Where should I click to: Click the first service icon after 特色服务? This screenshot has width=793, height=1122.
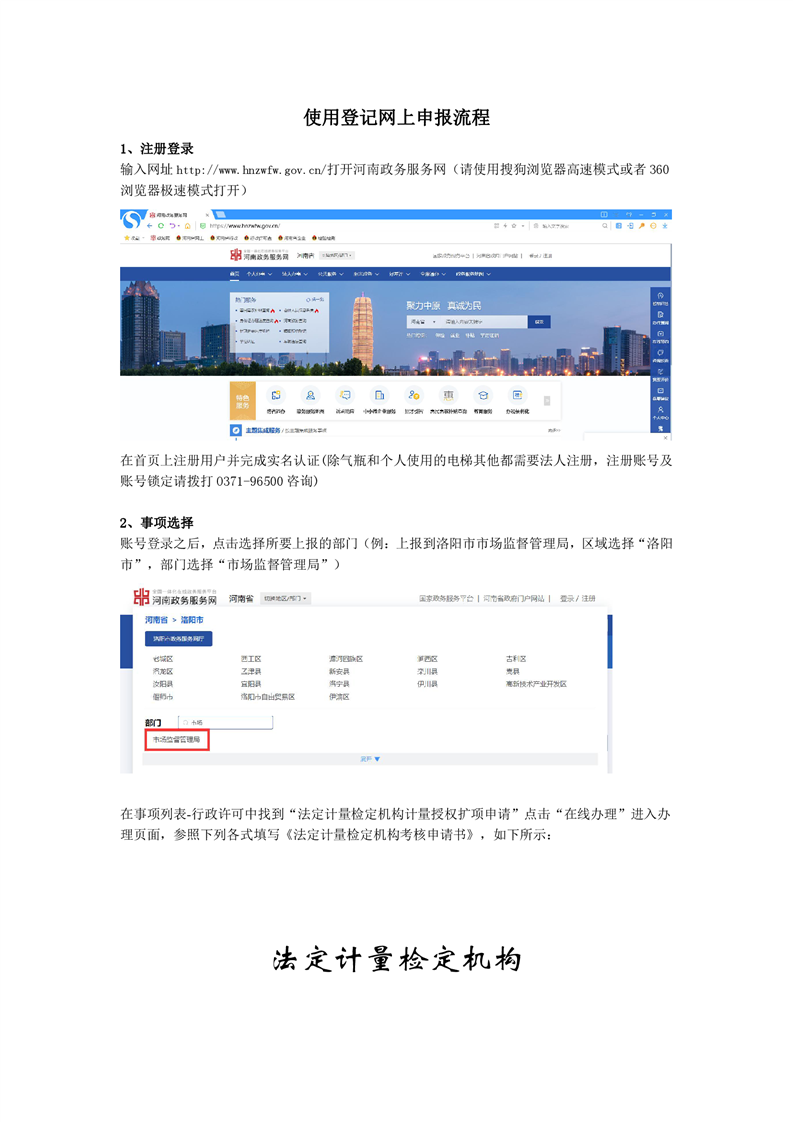coord(276,395)
